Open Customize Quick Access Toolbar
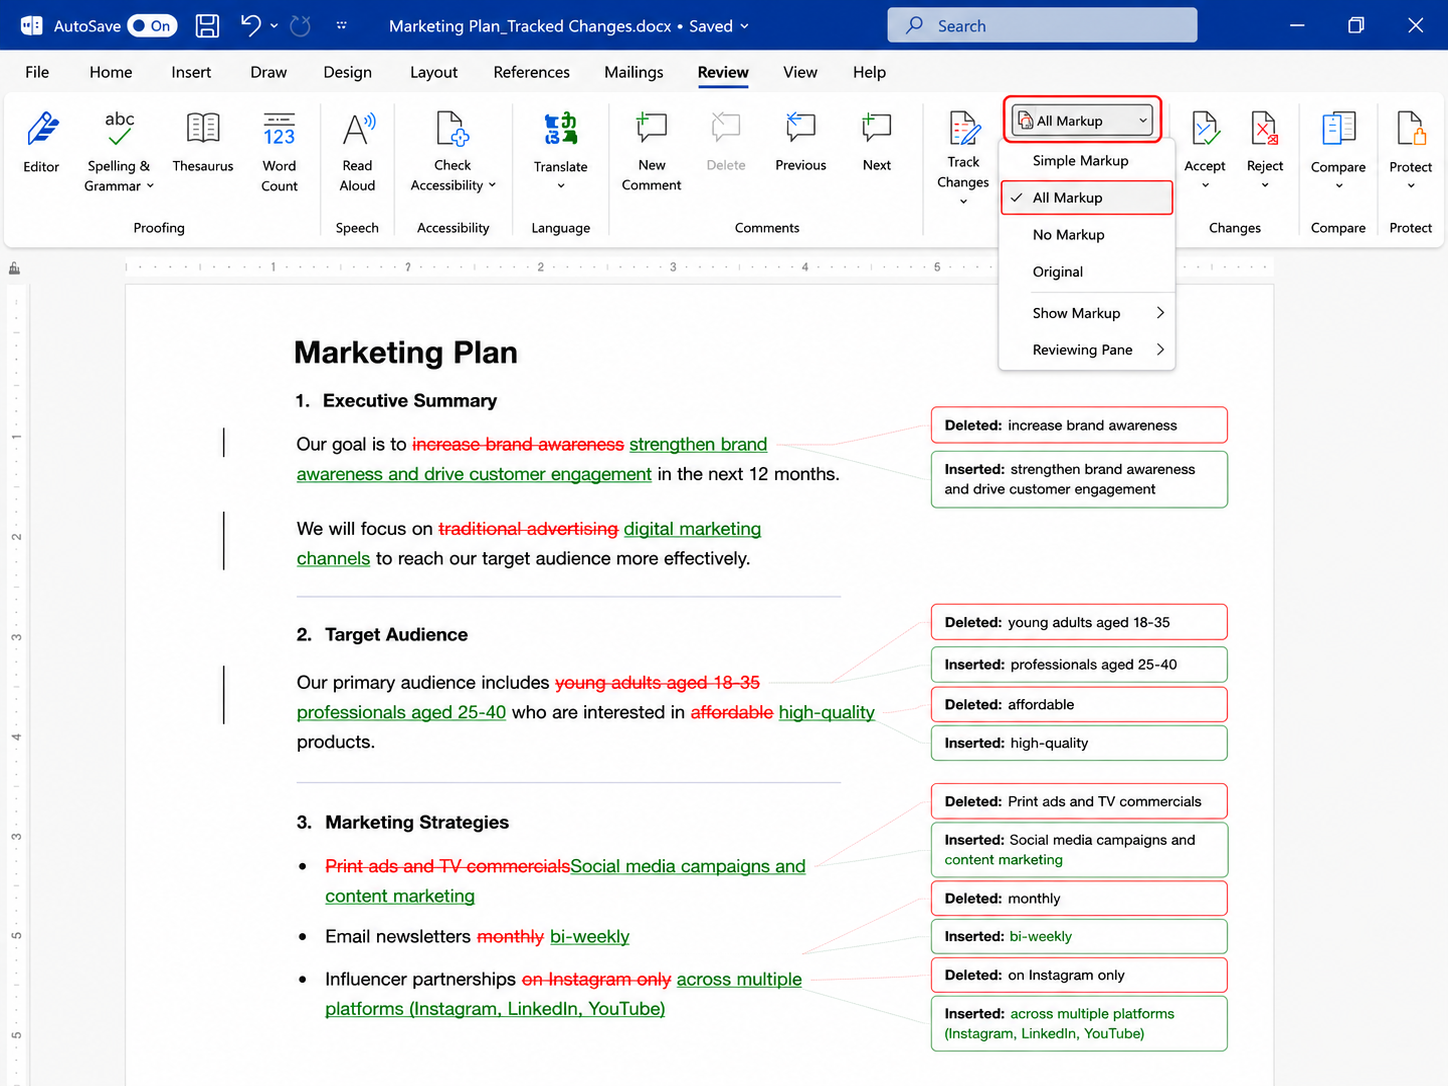Image resolution: width=1448 pixels, height=1086 pixels. 342,26
